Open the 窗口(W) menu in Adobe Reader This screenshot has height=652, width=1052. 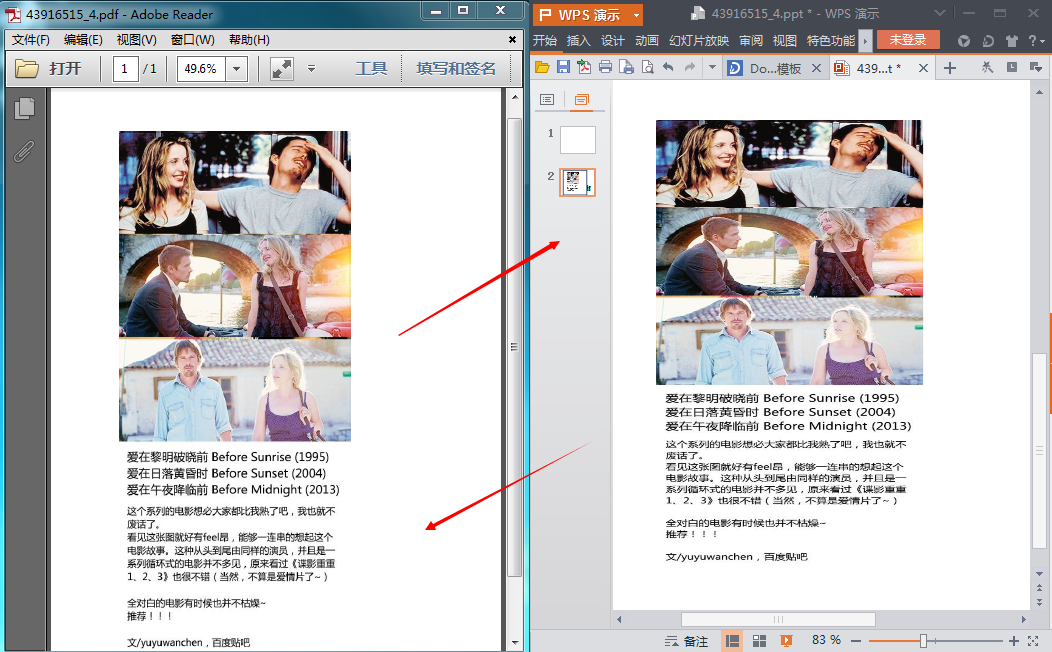(x=193, y=40)
